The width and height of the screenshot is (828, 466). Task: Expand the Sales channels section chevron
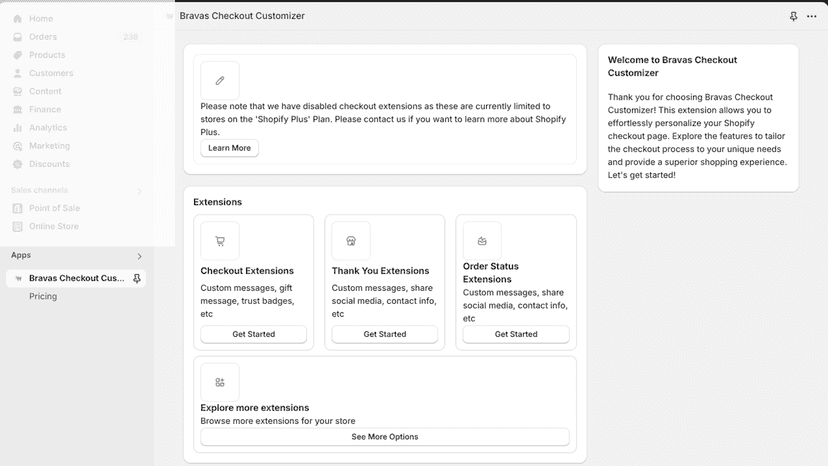coord(139,191)
